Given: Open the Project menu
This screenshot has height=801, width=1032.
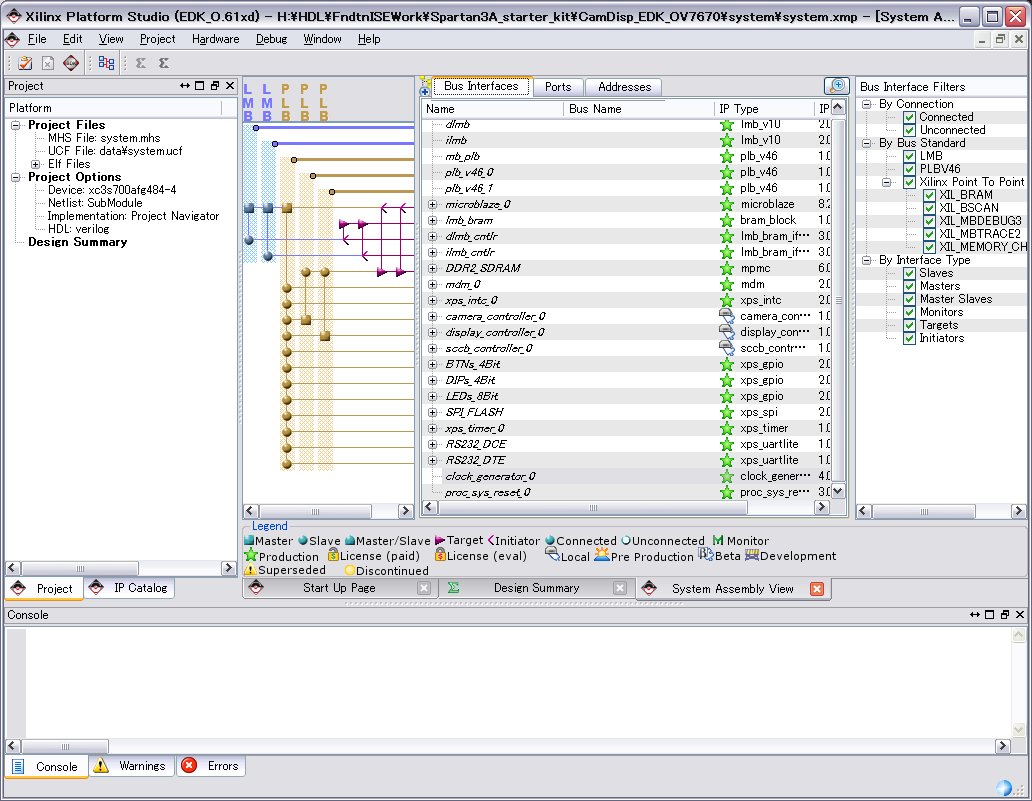Looking at the screenshot, I should tap(157, 39).
